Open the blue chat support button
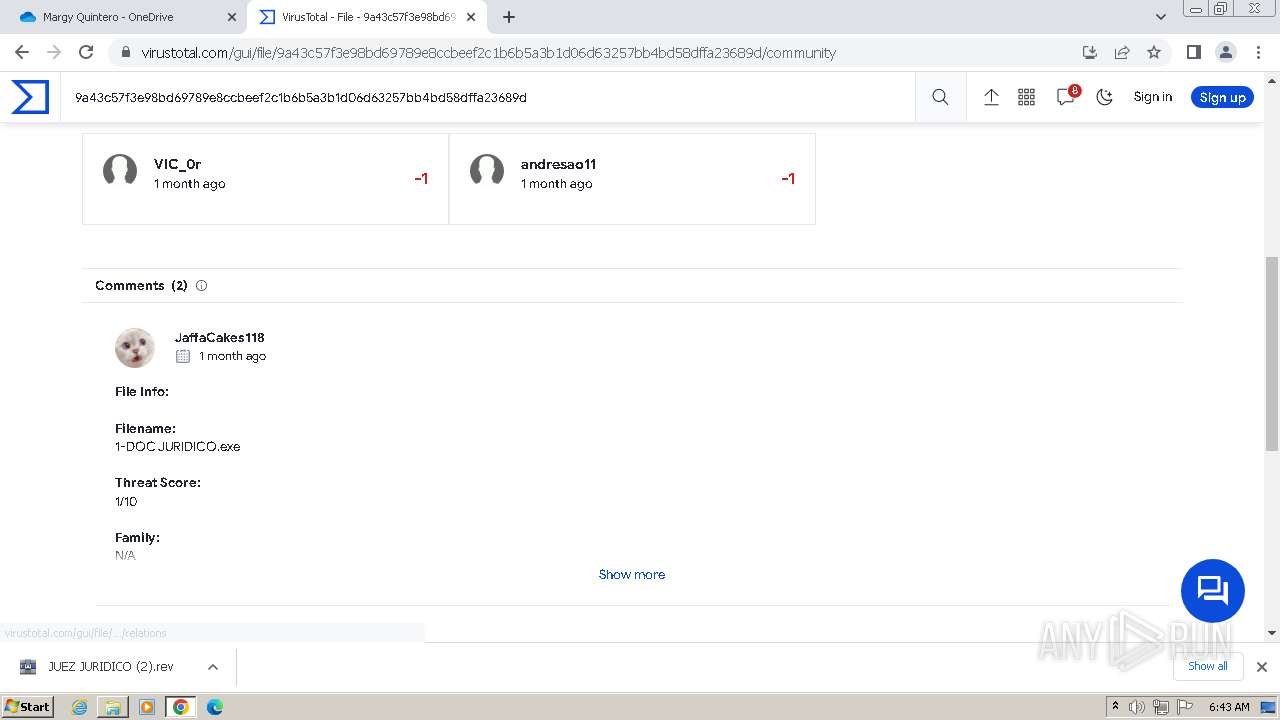Image resolution: width=1280 pixels, height=720 pixels. 1213,590
